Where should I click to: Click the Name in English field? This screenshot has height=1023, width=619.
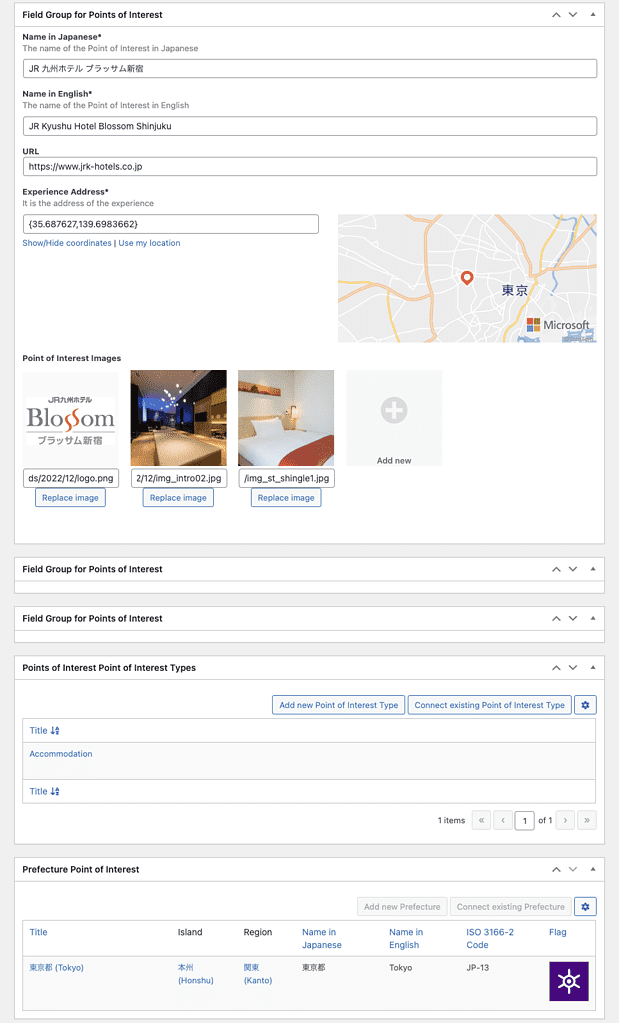click(x=310, y=126)
